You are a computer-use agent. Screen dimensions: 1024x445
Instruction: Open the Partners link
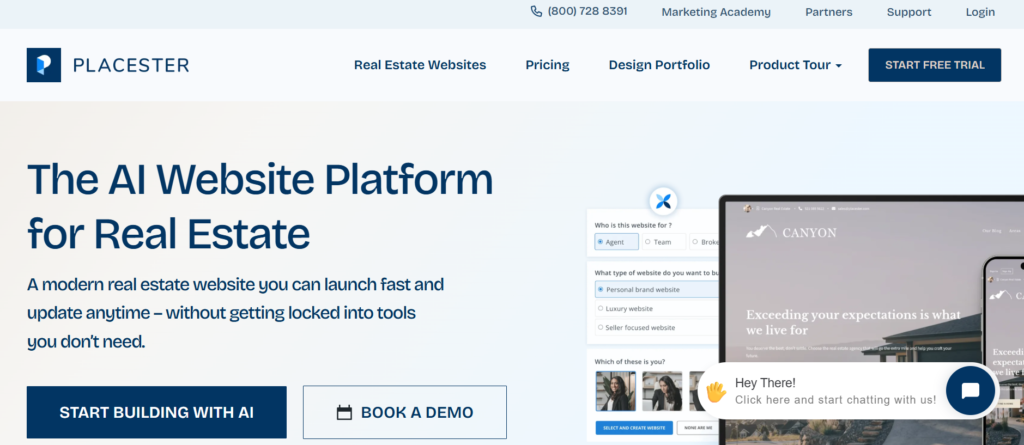[x=828, y=12]
